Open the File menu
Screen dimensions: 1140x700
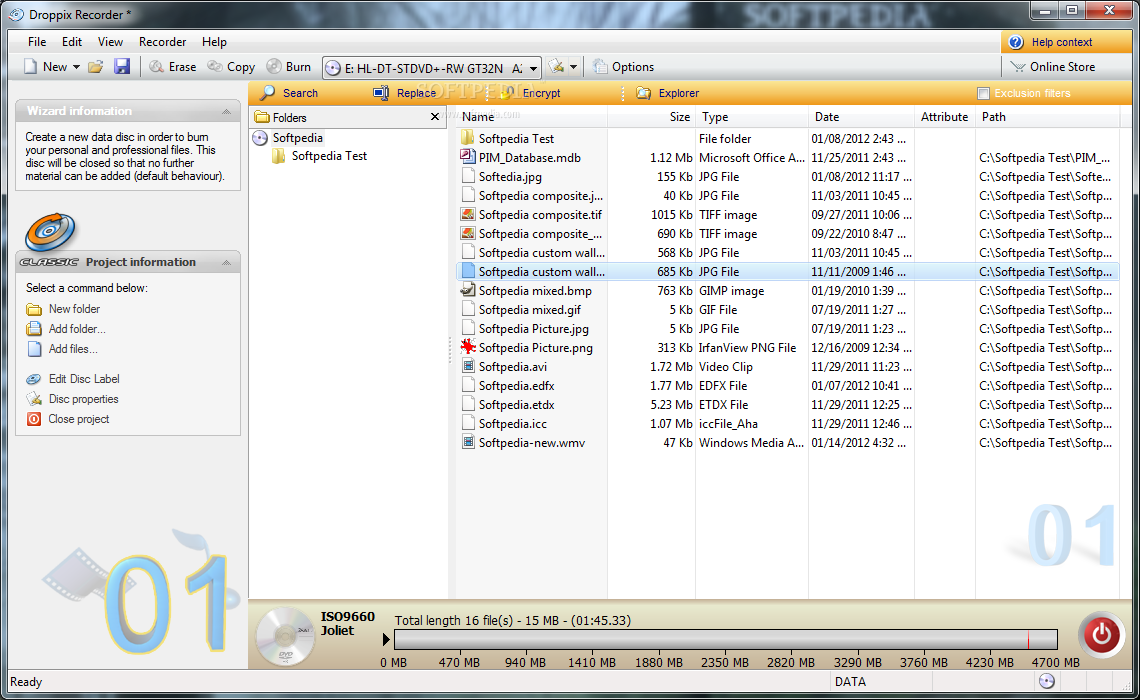(37, 42)
